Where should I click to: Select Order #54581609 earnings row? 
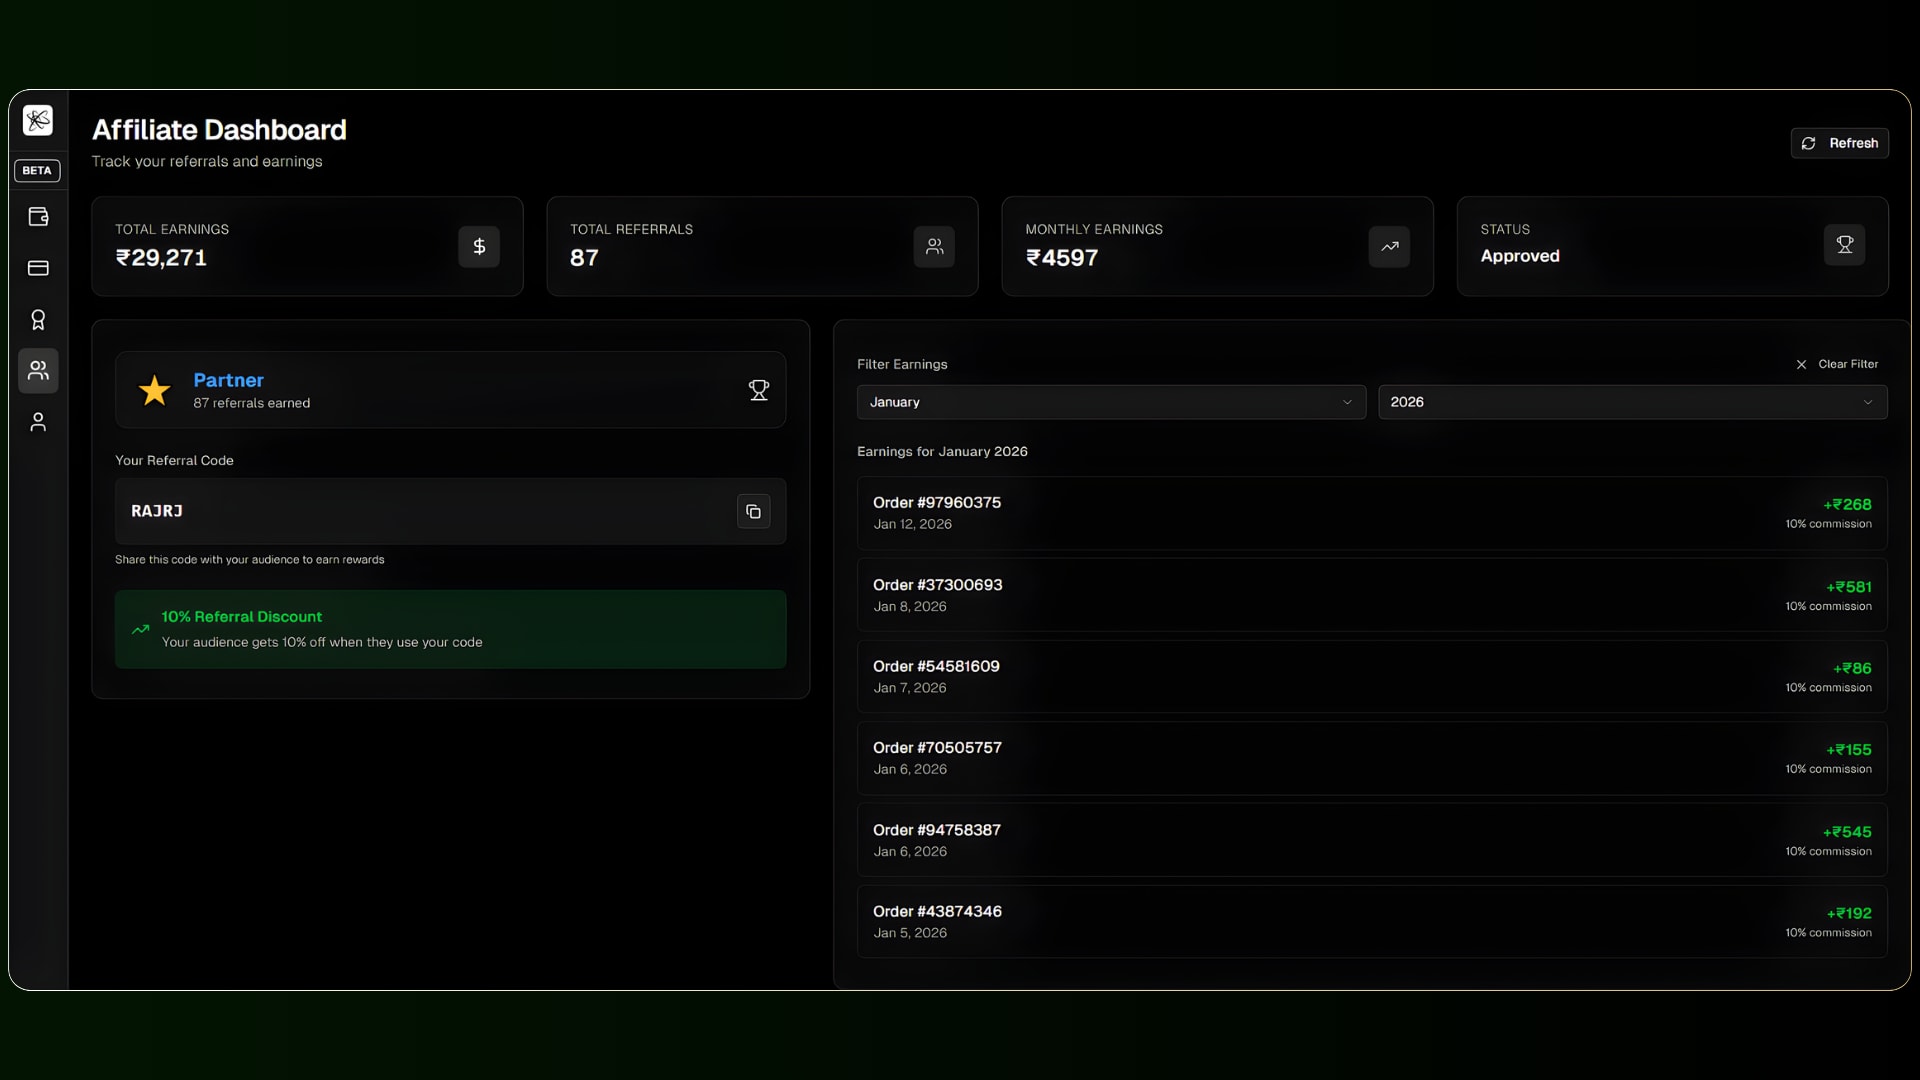(x=1371, y=676)
